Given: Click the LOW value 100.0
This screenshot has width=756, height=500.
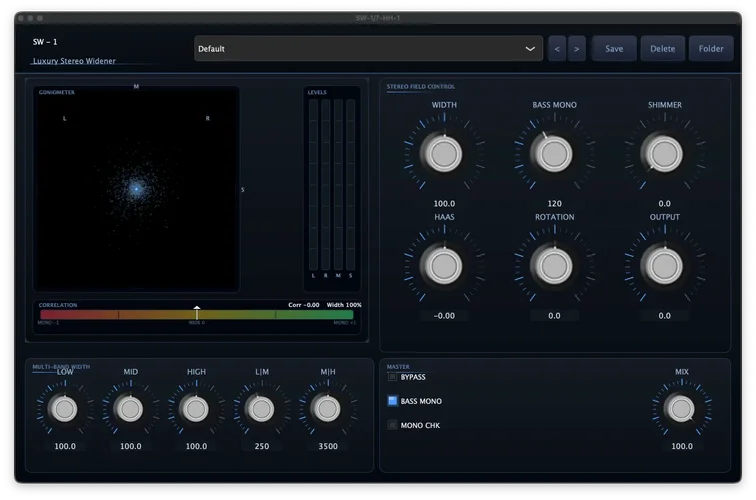Looking at the screenshot, I should coord(65,446).
